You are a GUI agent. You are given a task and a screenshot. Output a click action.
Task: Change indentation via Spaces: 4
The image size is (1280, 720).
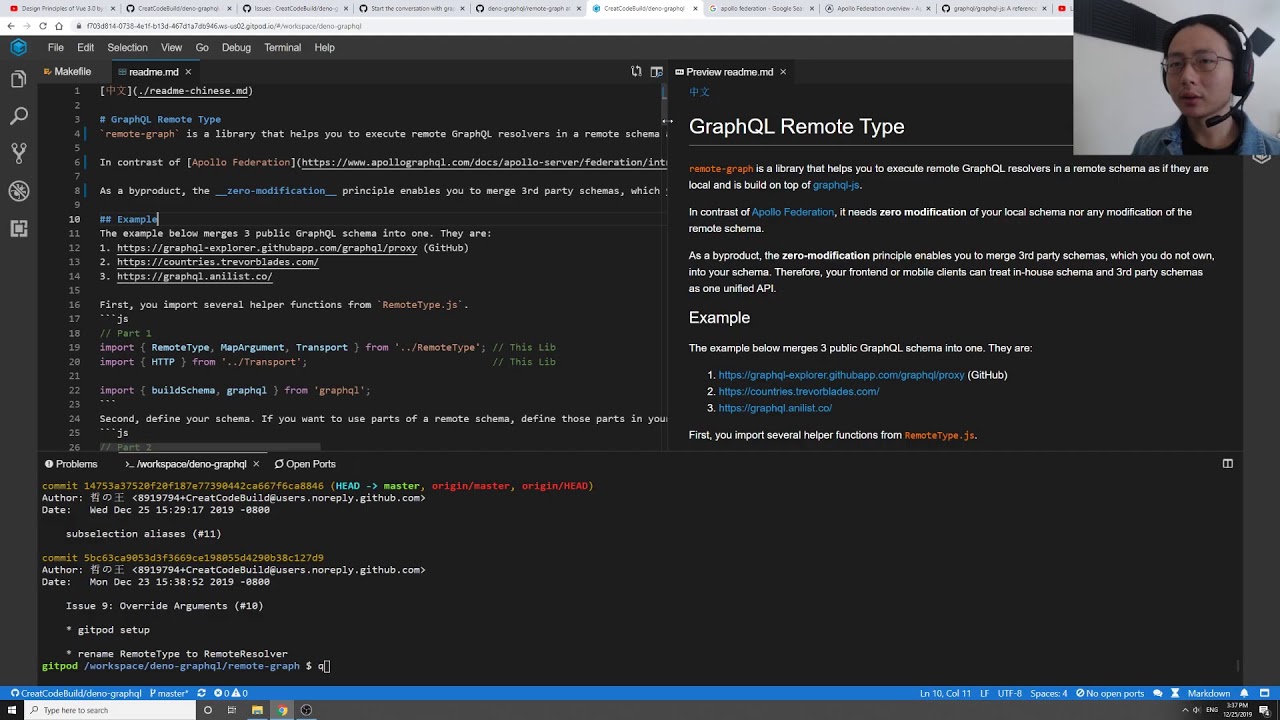(1049, 693)
